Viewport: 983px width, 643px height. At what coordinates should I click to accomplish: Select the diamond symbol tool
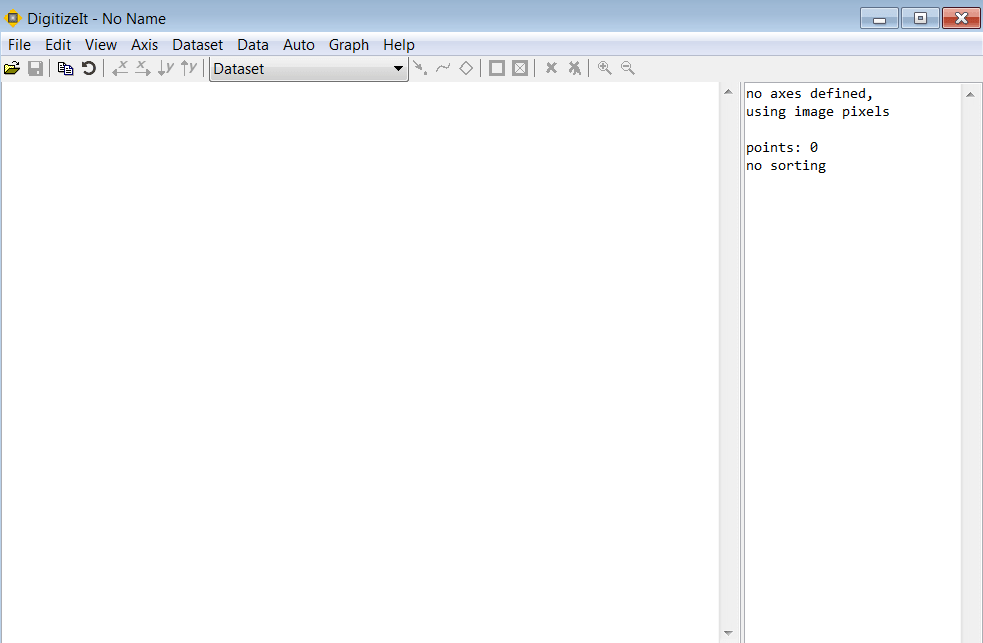point(466,68)
